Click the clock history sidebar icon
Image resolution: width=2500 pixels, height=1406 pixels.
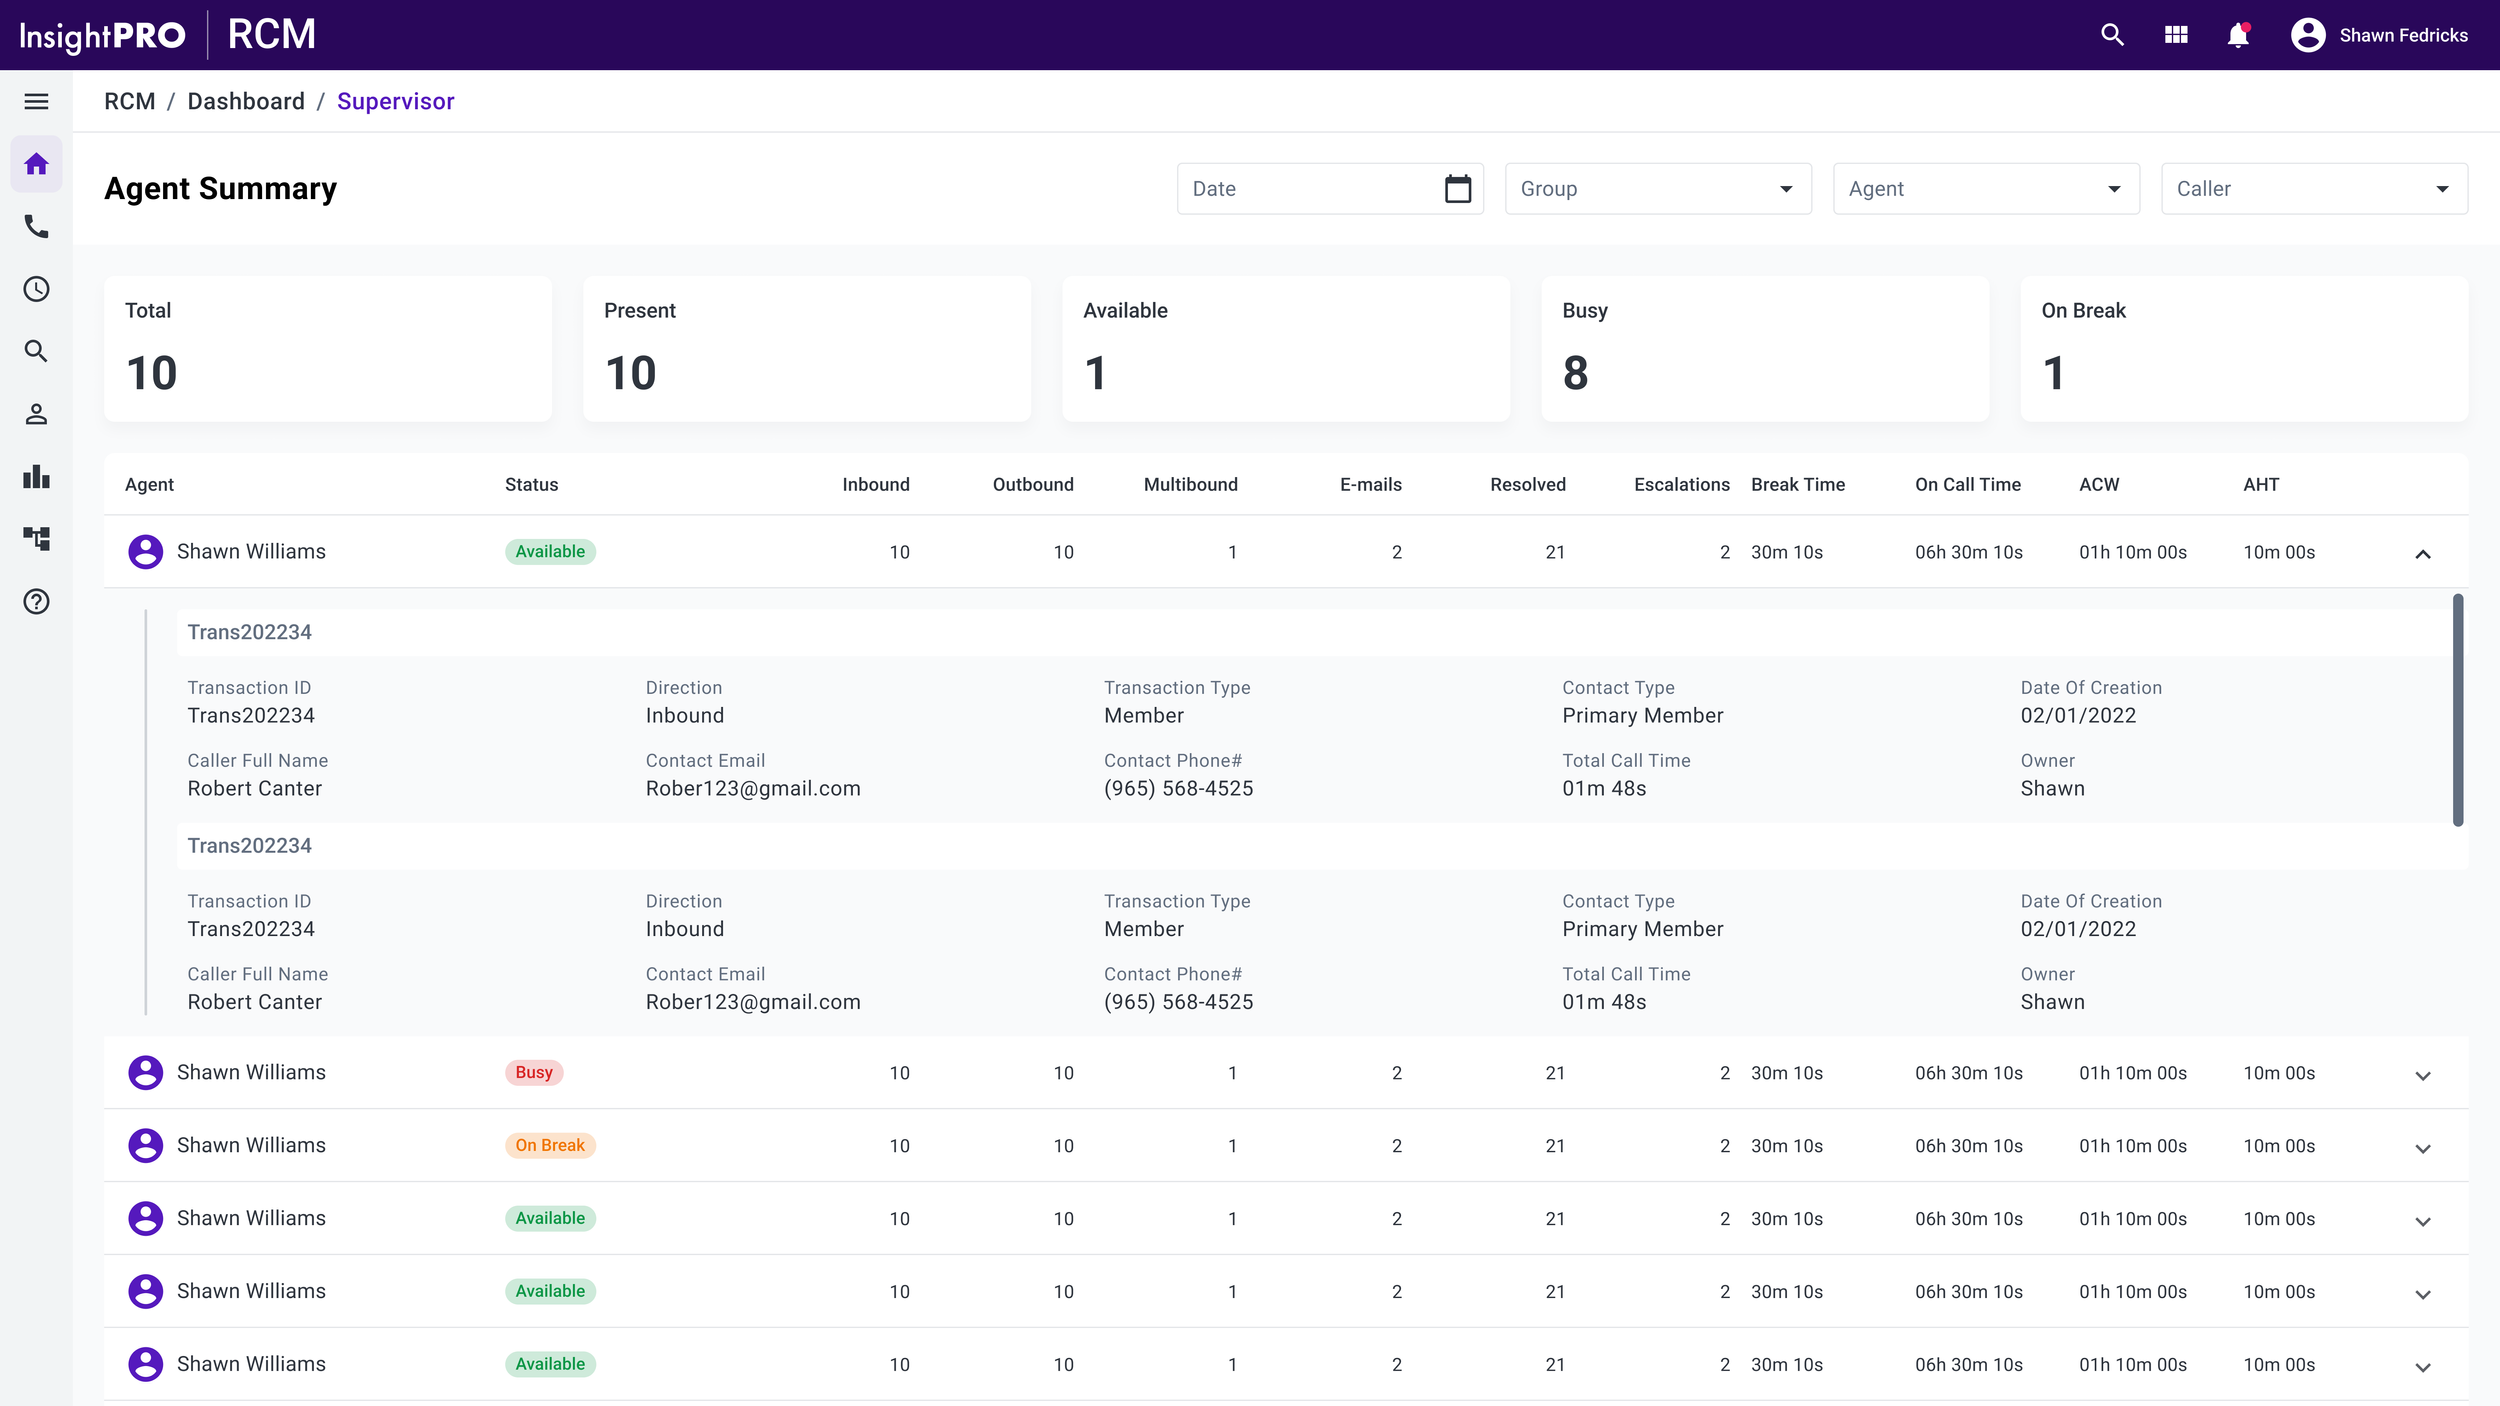pyautogui.click(x=36, y=289)
